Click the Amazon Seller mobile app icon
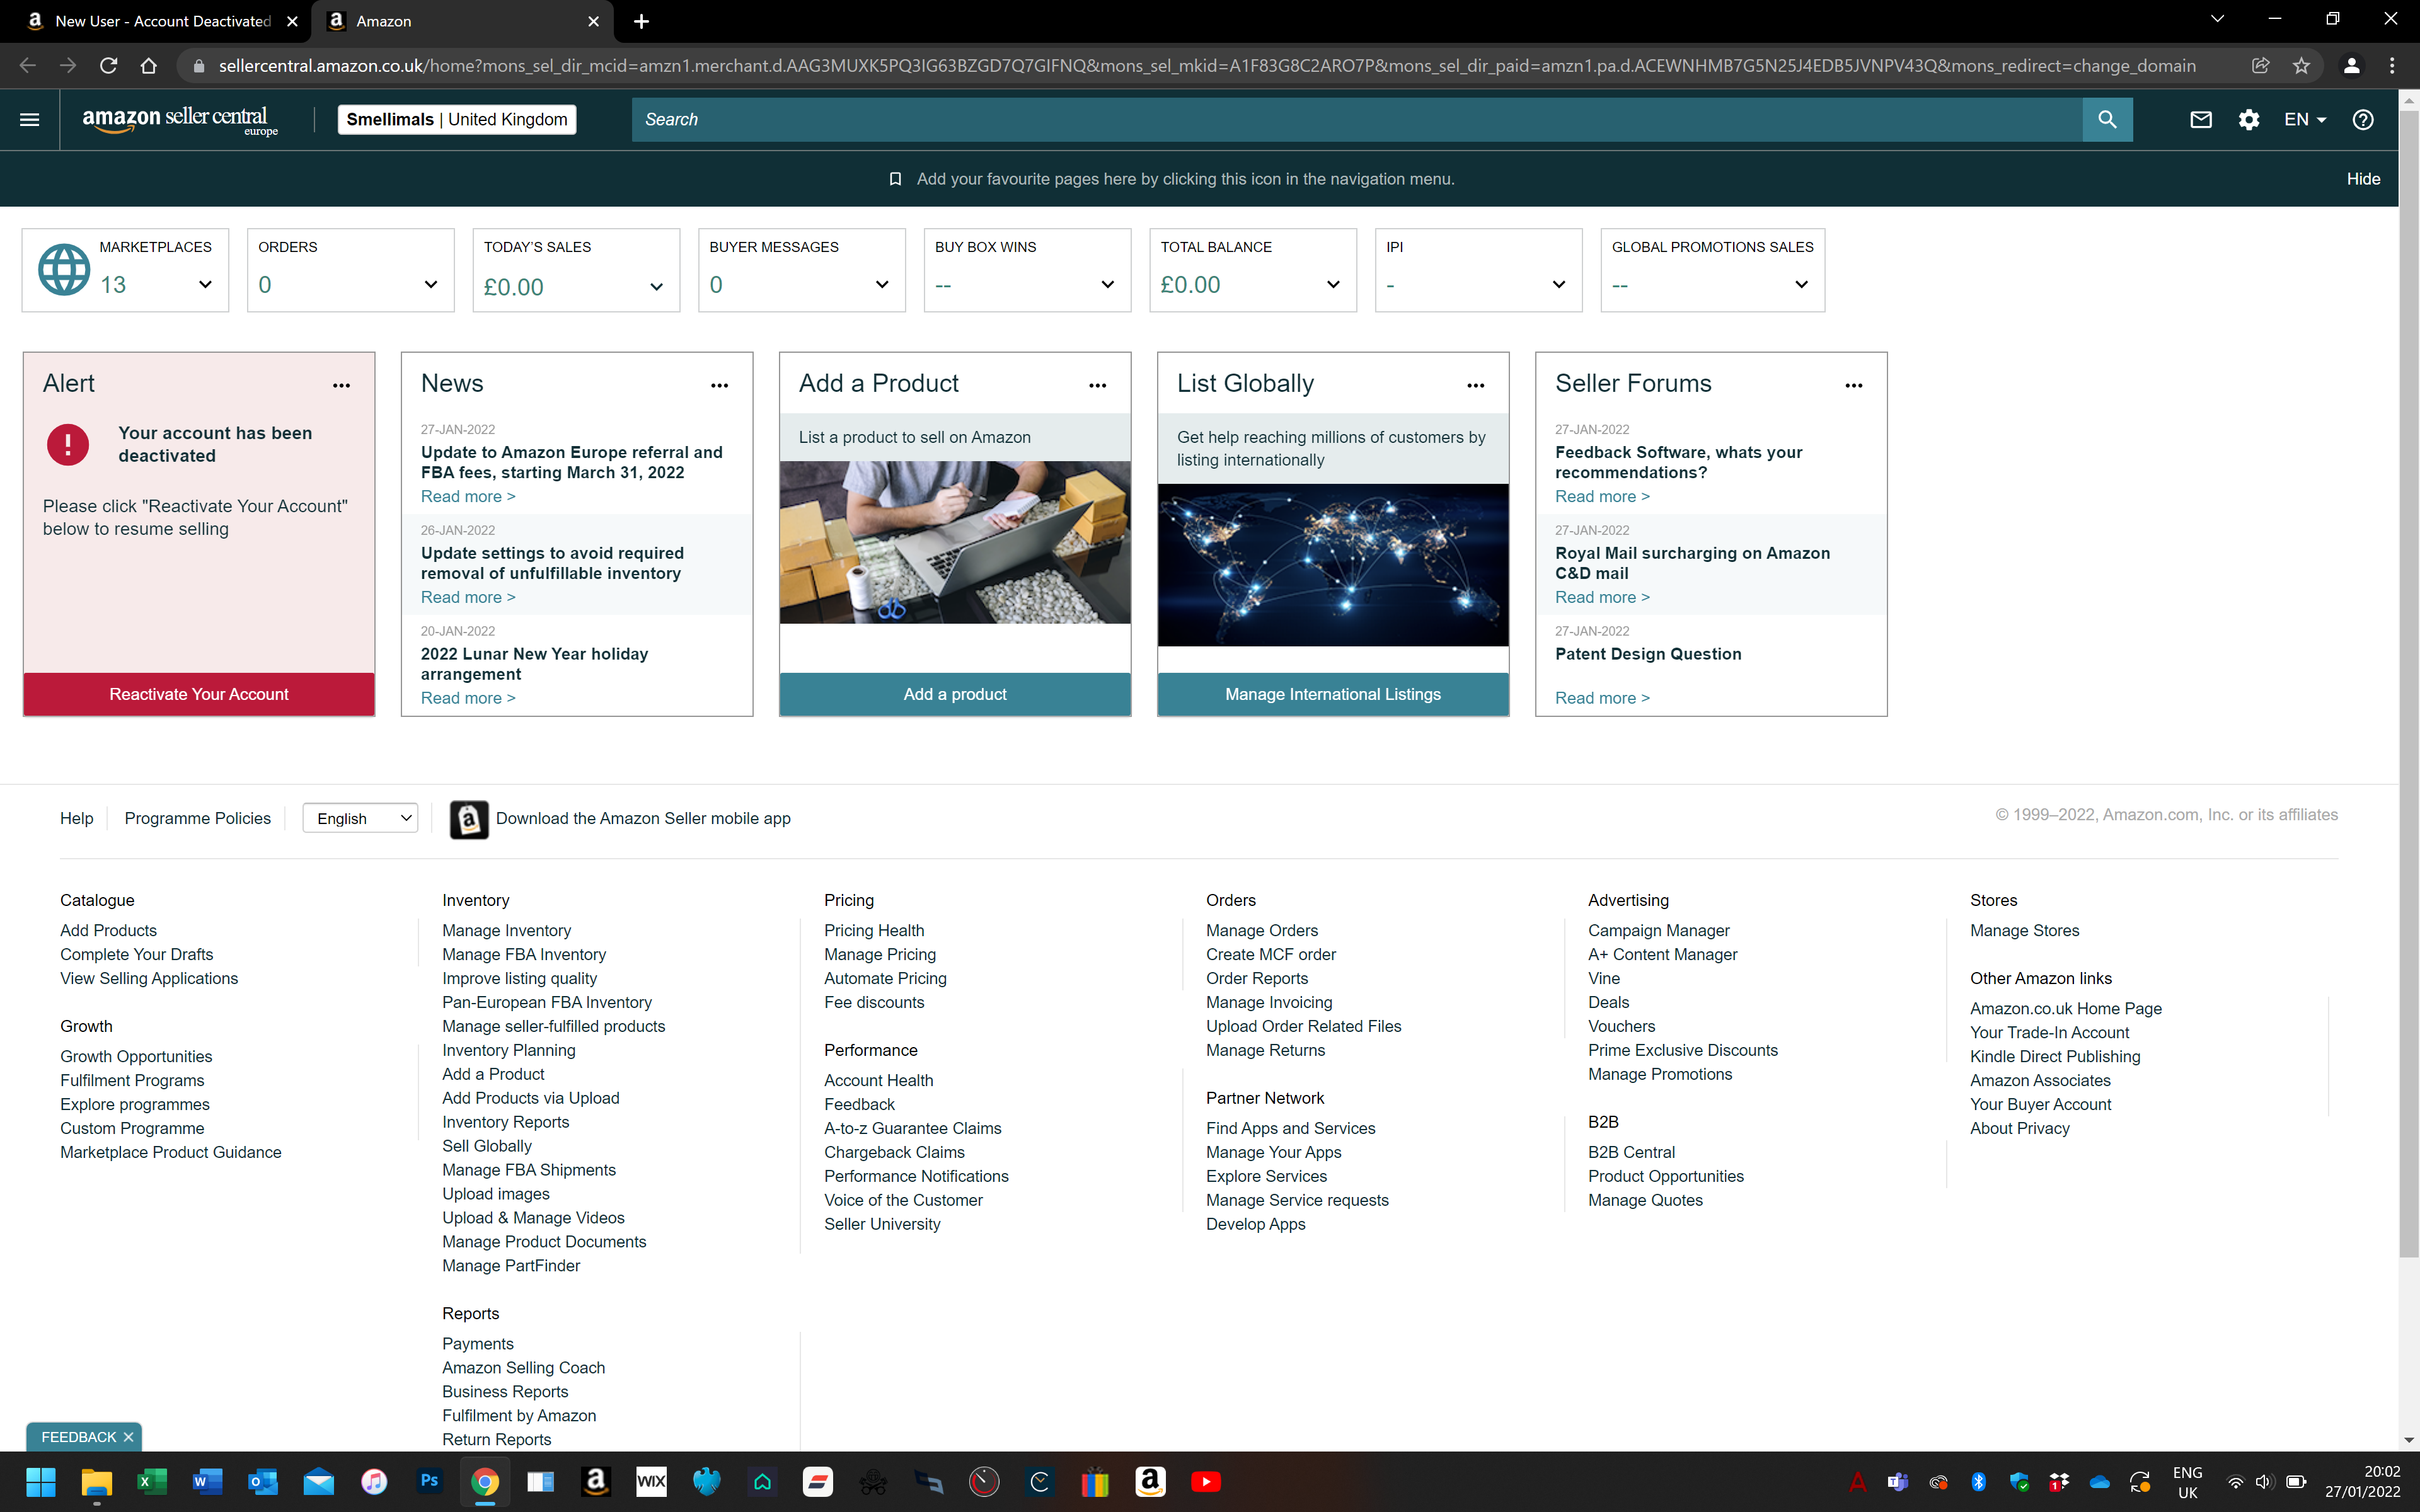Image resolution: width=2420 pixels, height=1512 pixels. [x=469, y=819]
